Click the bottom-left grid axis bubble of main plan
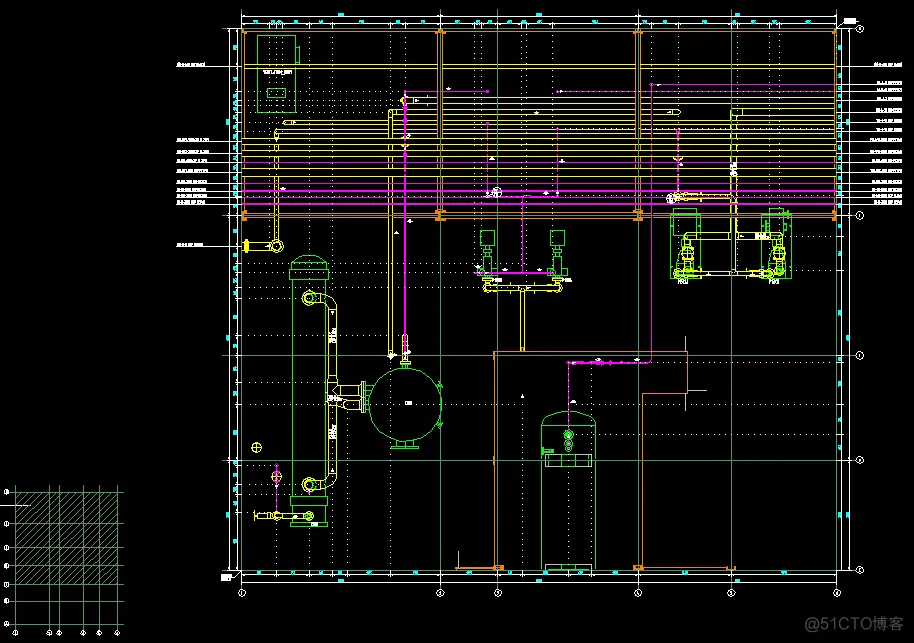The image size is (914, 643). click(242, 592)
